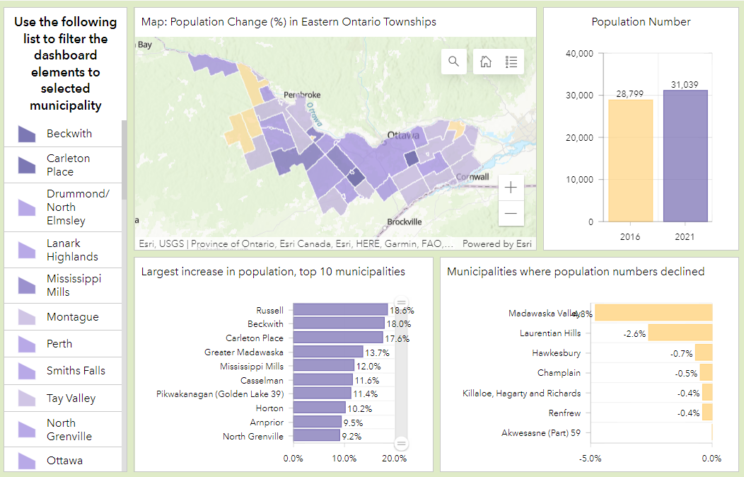Viewport: 744px width, 477px height.
Task: Click the 2021 population bar
Action: 685,156
